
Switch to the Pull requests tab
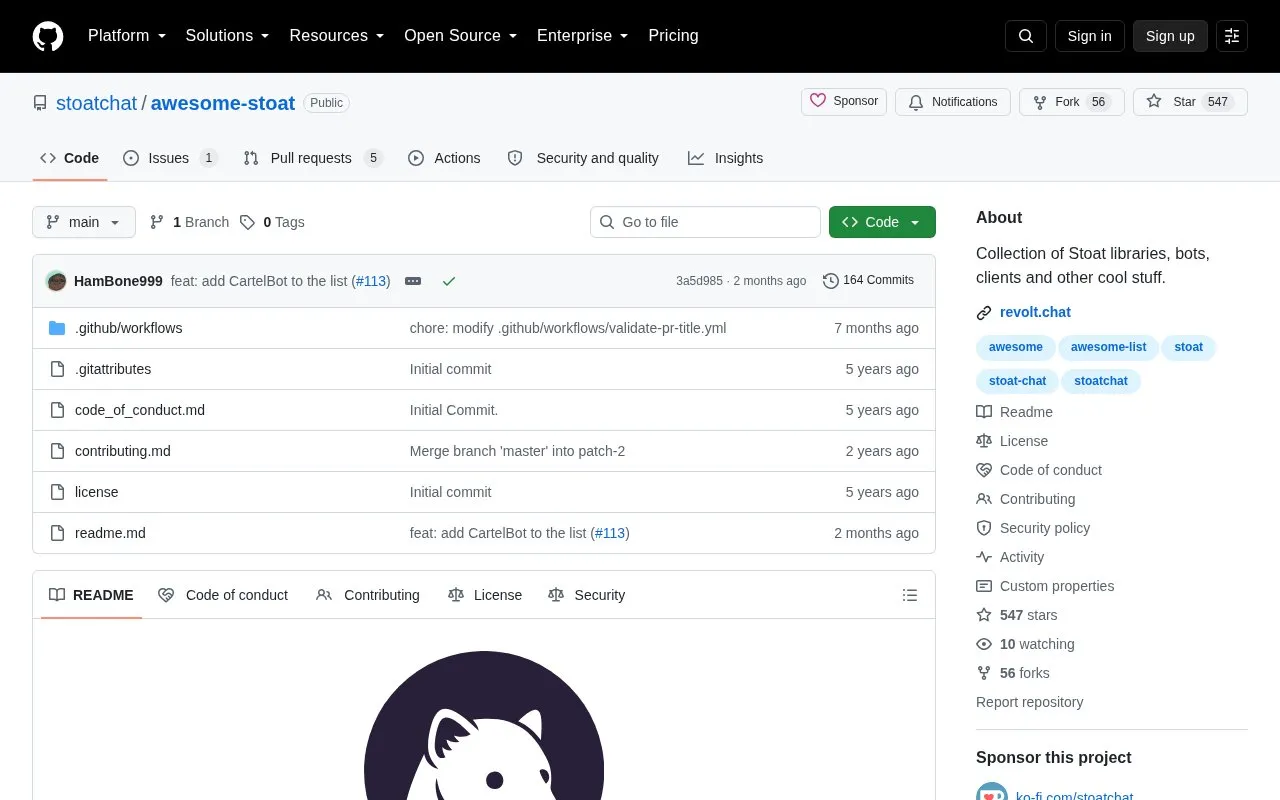click(313, 158)
